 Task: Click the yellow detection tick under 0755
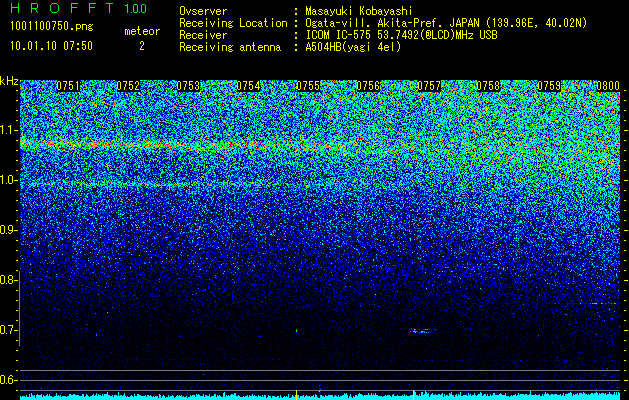tap(296, 394)
